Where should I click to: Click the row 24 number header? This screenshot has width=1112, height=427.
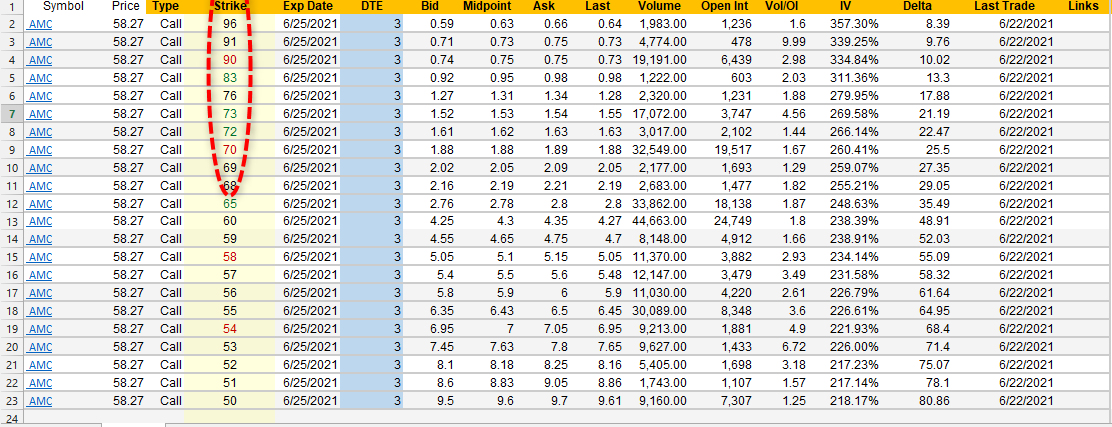point(12,418)
